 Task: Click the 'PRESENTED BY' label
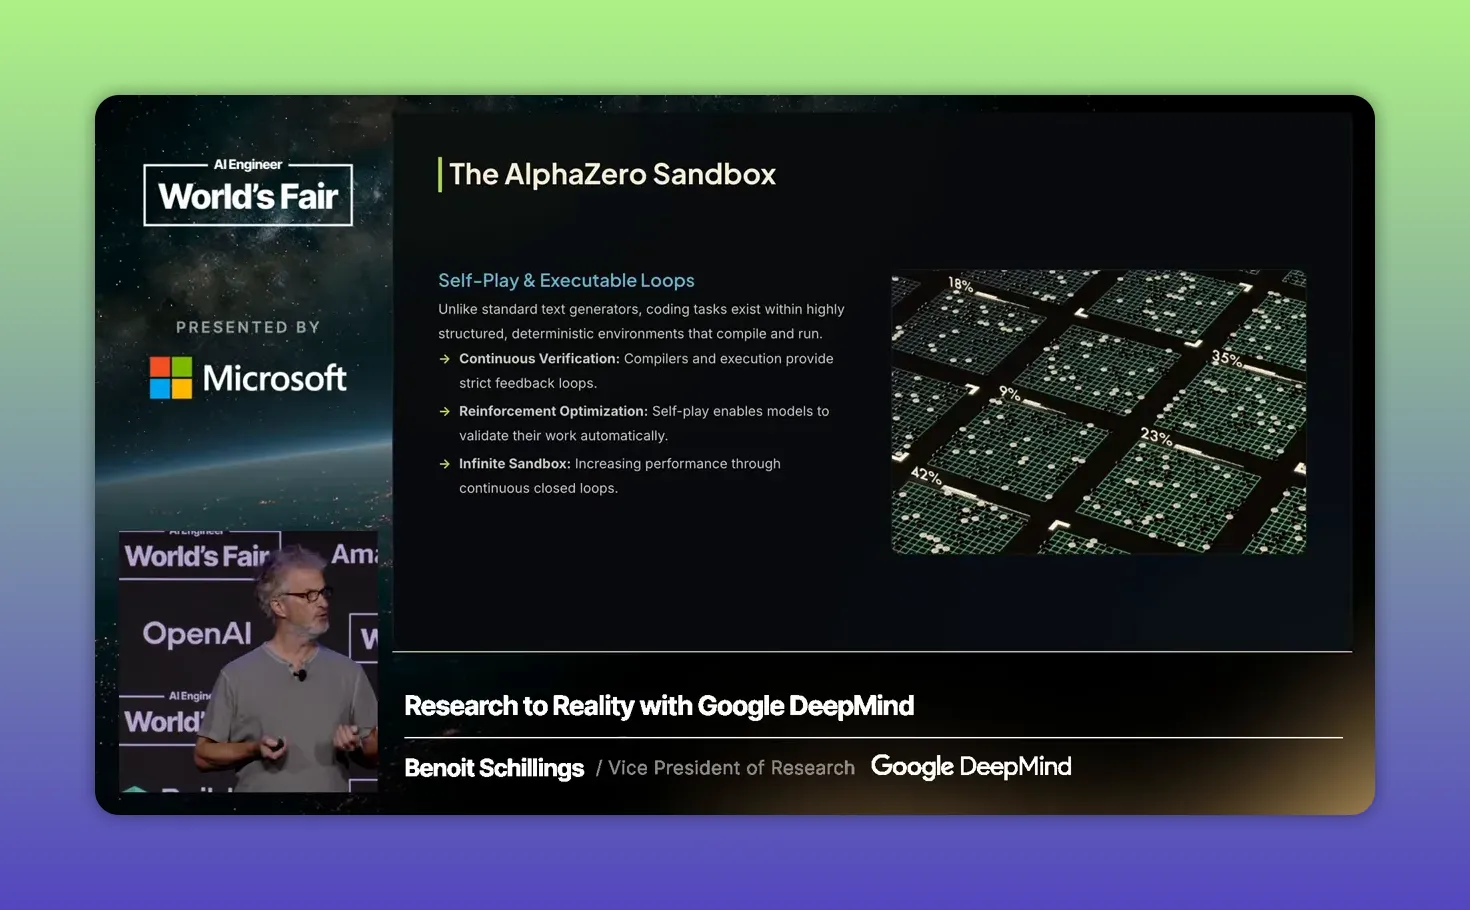248,327
